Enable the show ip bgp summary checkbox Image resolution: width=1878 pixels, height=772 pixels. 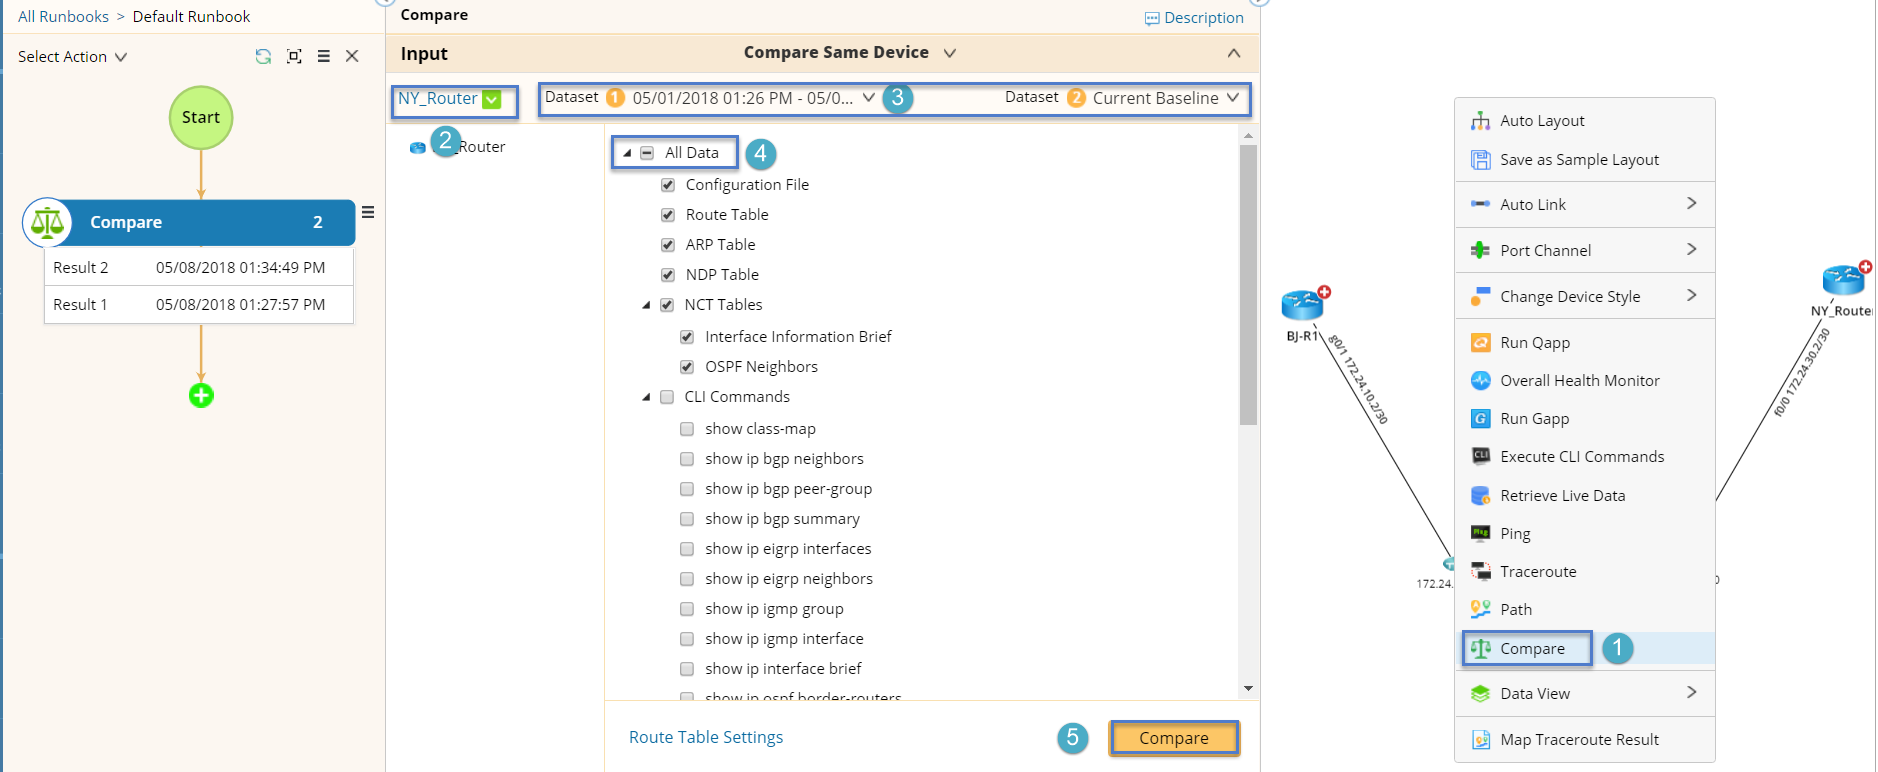[x=687, y=519]
